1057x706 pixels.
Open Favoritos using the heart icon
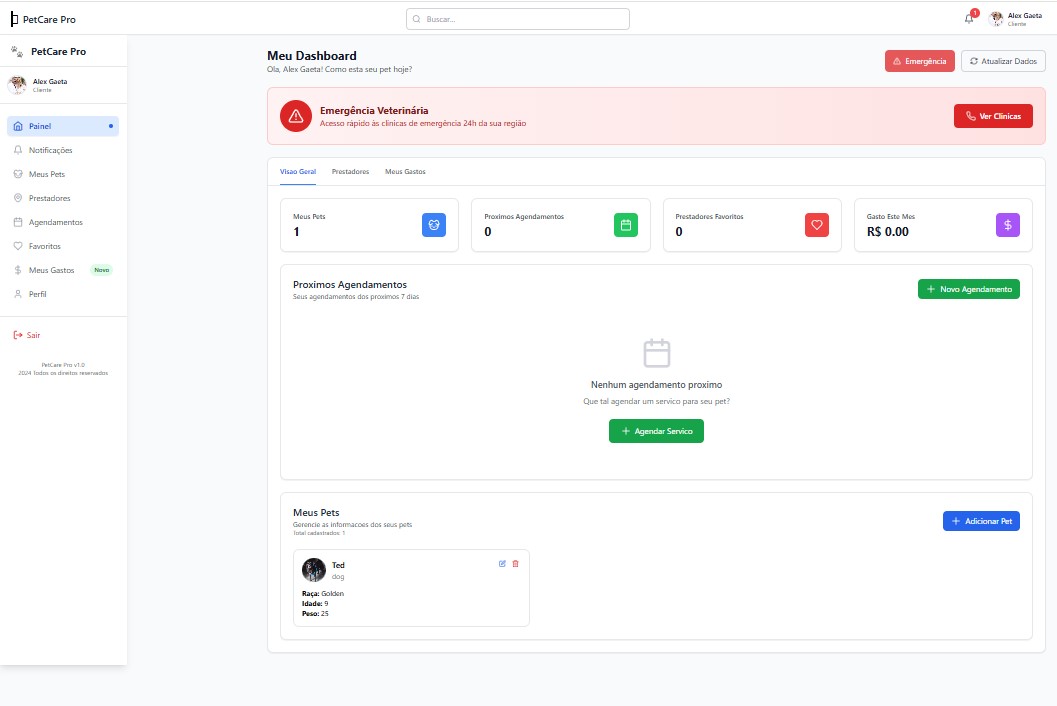tap(17, 246)
